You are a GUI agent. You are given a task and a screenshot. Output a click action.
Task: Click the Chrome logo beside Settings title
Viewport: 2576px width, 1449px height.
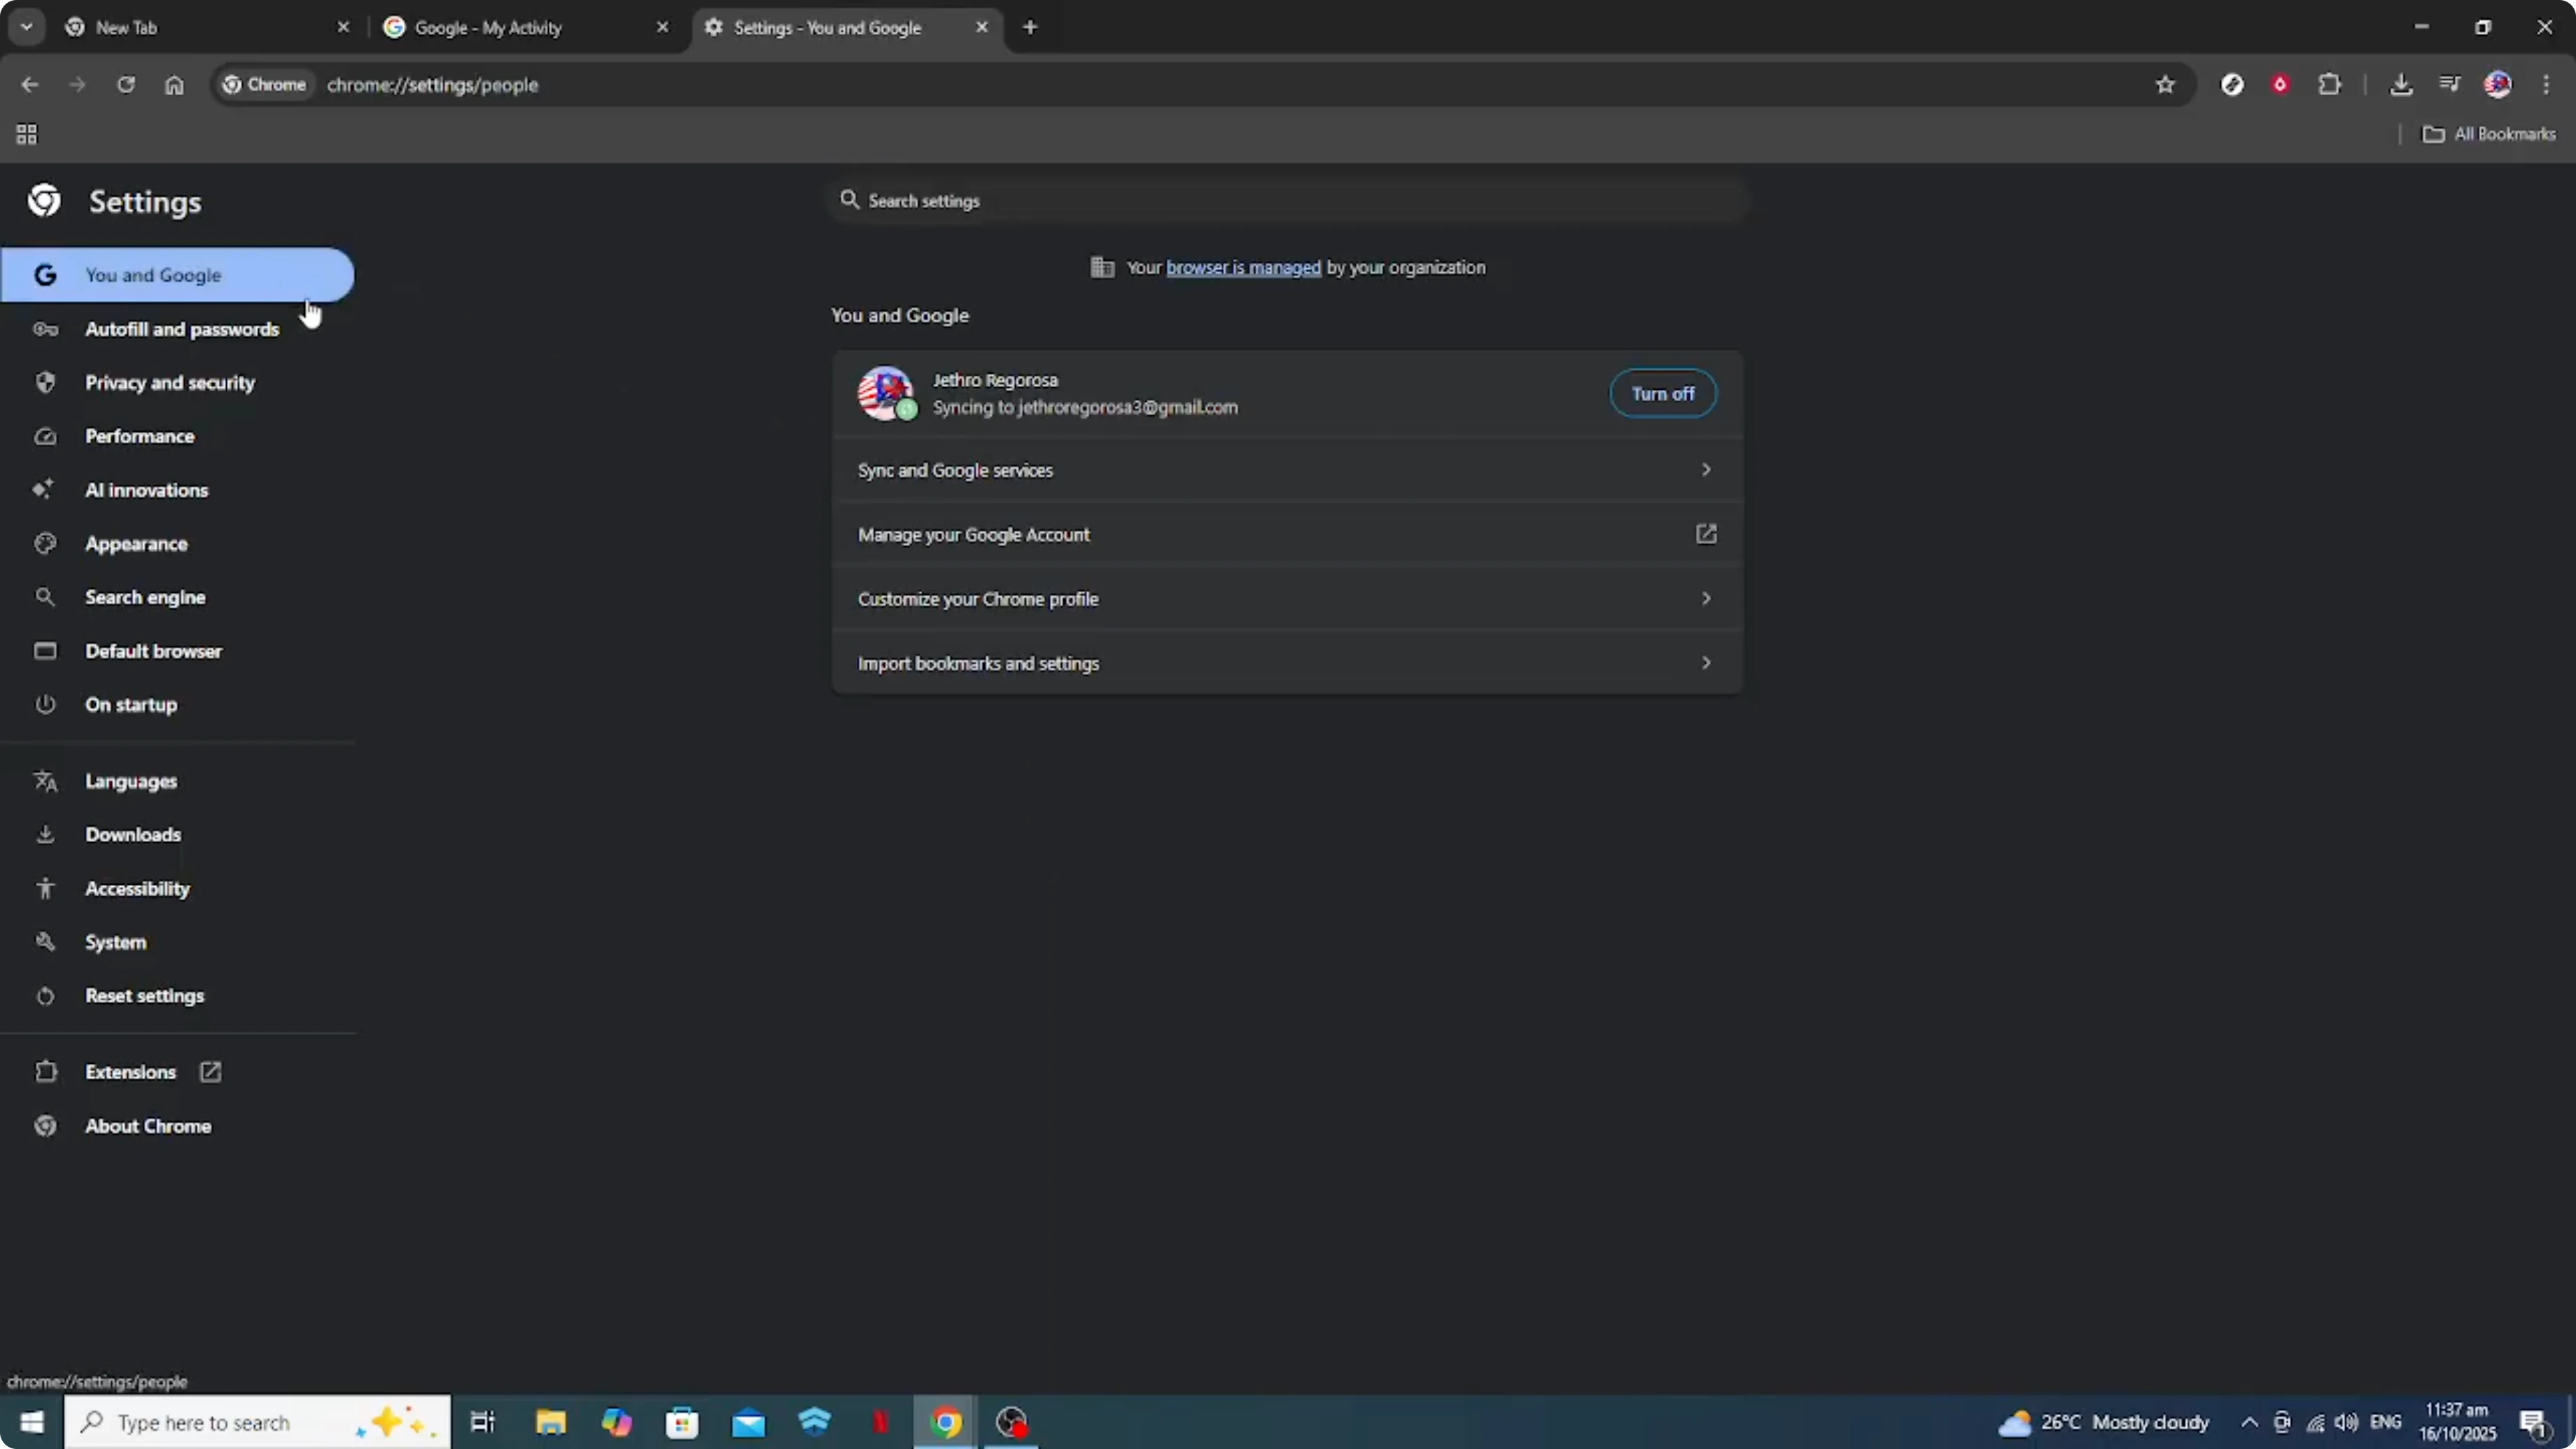click(44, 201)
